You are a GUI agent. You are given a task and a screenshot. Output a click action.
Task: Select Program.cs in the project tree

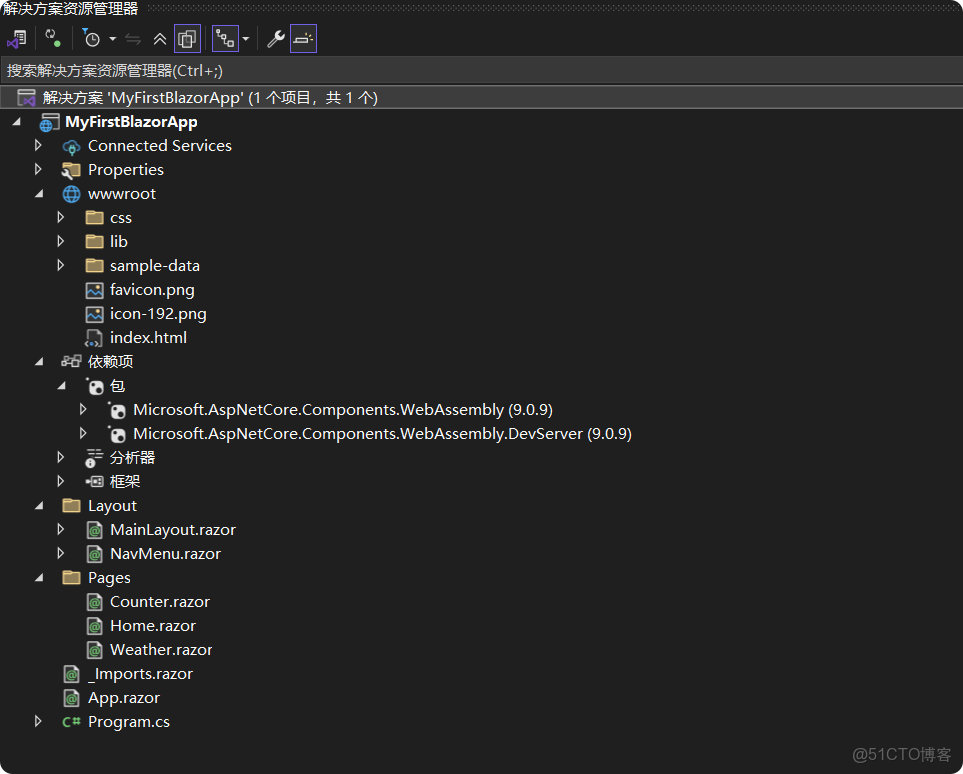tap(128, 721)
